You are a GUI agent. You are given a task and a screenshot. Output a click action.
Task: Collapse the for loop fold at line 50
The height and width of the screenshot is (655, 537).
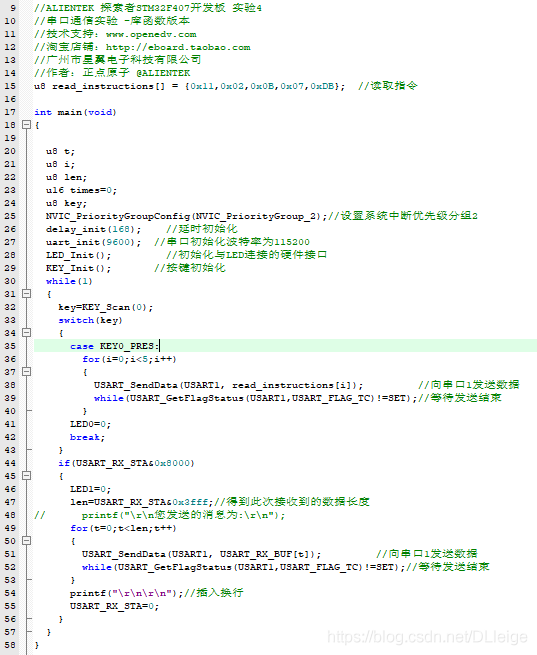[x=26, y=541]
